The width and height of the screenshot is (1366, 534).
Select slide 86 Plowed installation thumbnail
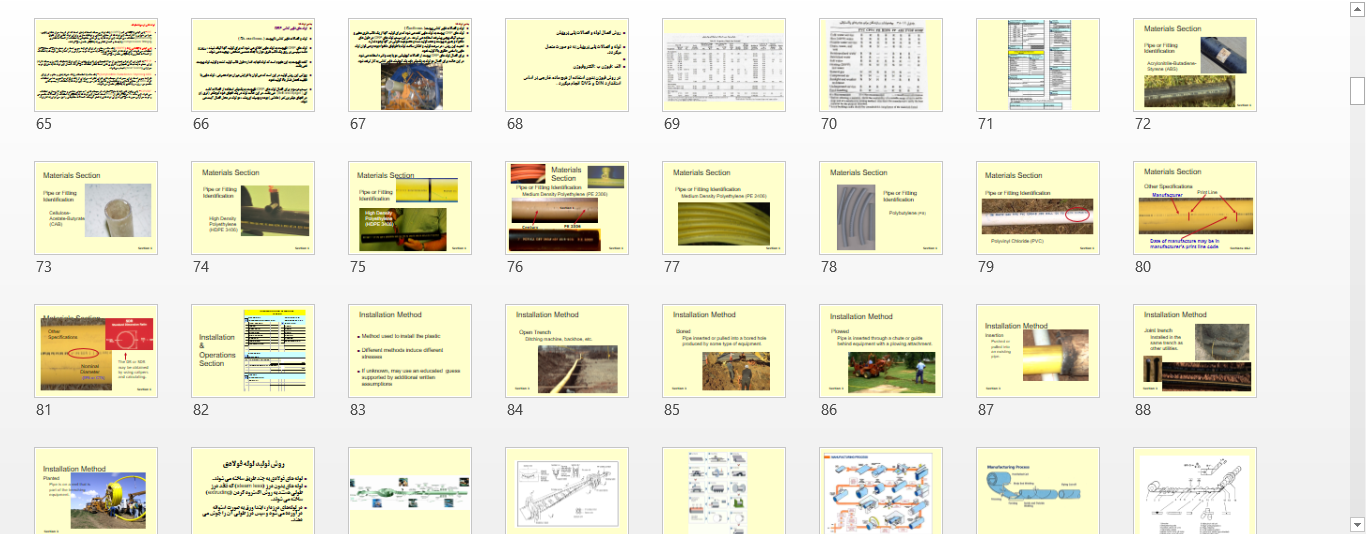[x=881, y=351]
